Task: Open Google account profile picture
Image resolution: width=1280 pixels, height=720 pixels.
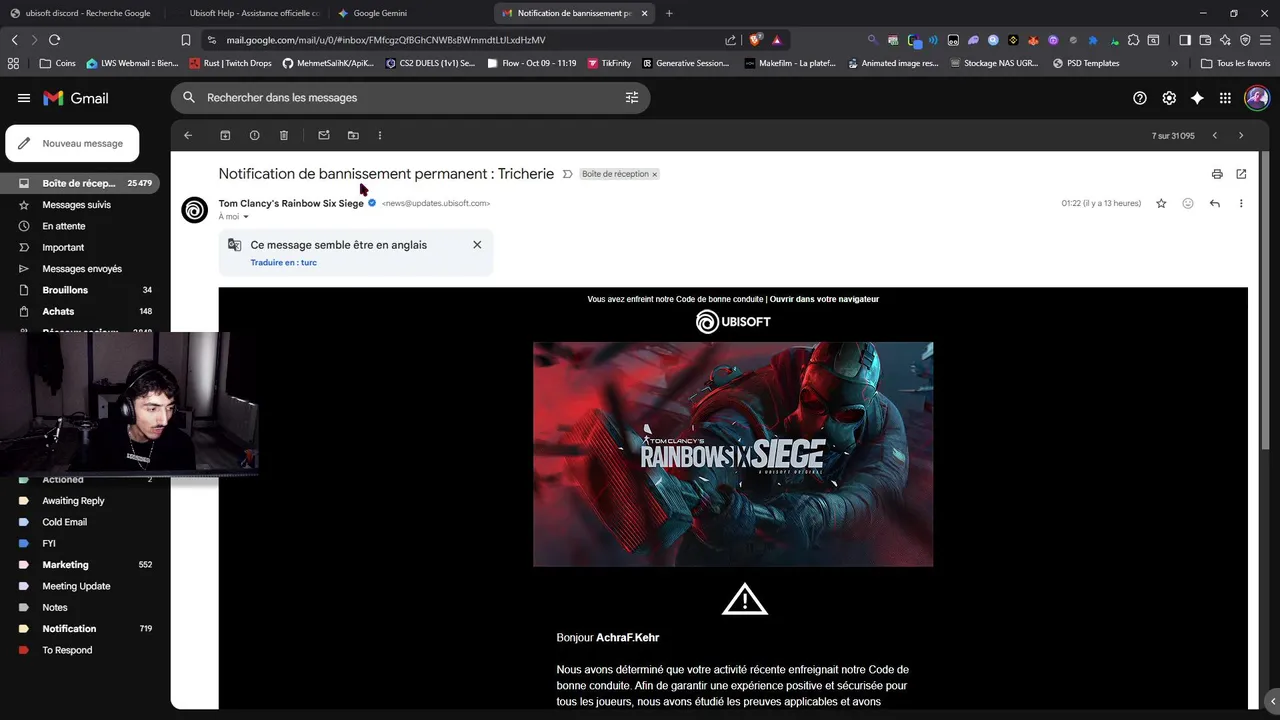Action: click(x=1257, y=98)
